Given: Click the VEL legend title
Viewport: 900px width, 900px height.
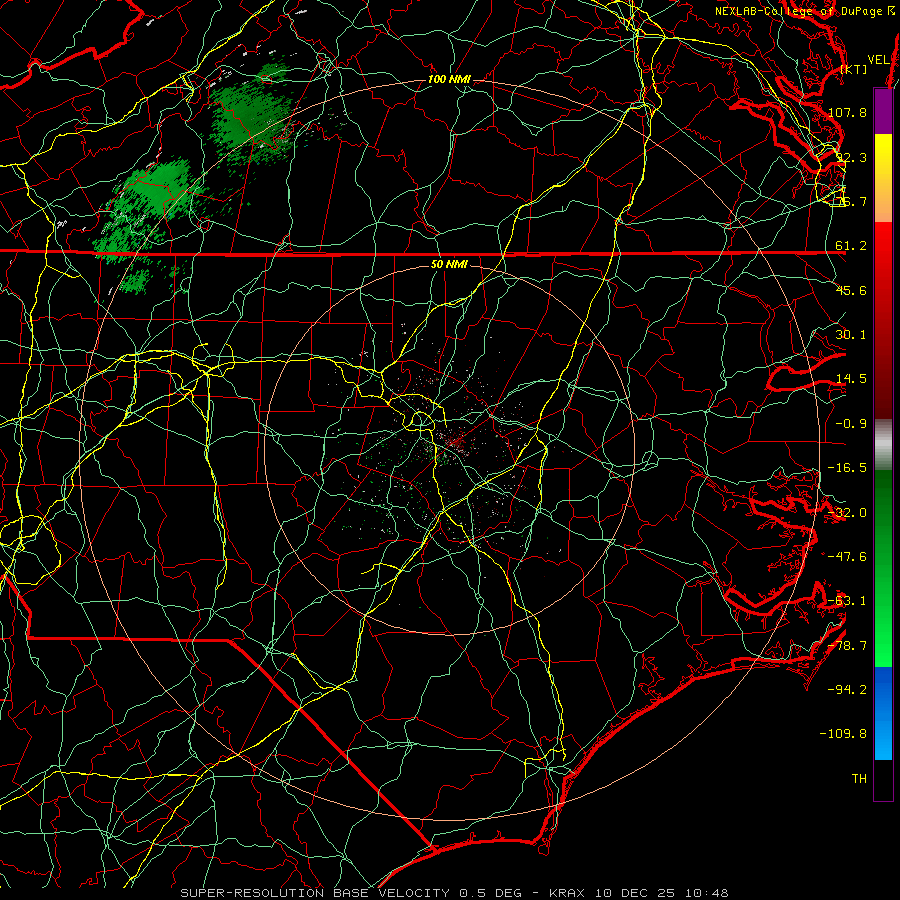Looking at the screenshot, I should coord(878,60).
